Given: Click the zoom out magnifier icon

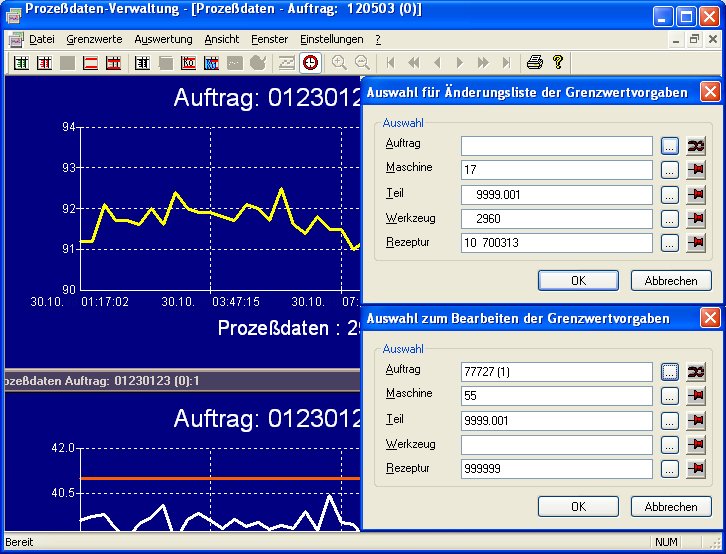Looking at the screenshot, I should [362, 62].
